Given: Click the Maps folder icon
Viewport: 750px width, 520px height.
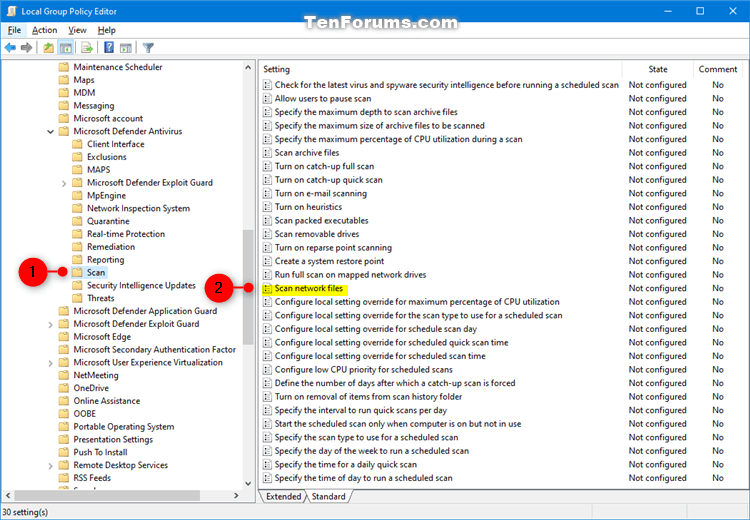Looking at the screenshot, I should [64, 80].
